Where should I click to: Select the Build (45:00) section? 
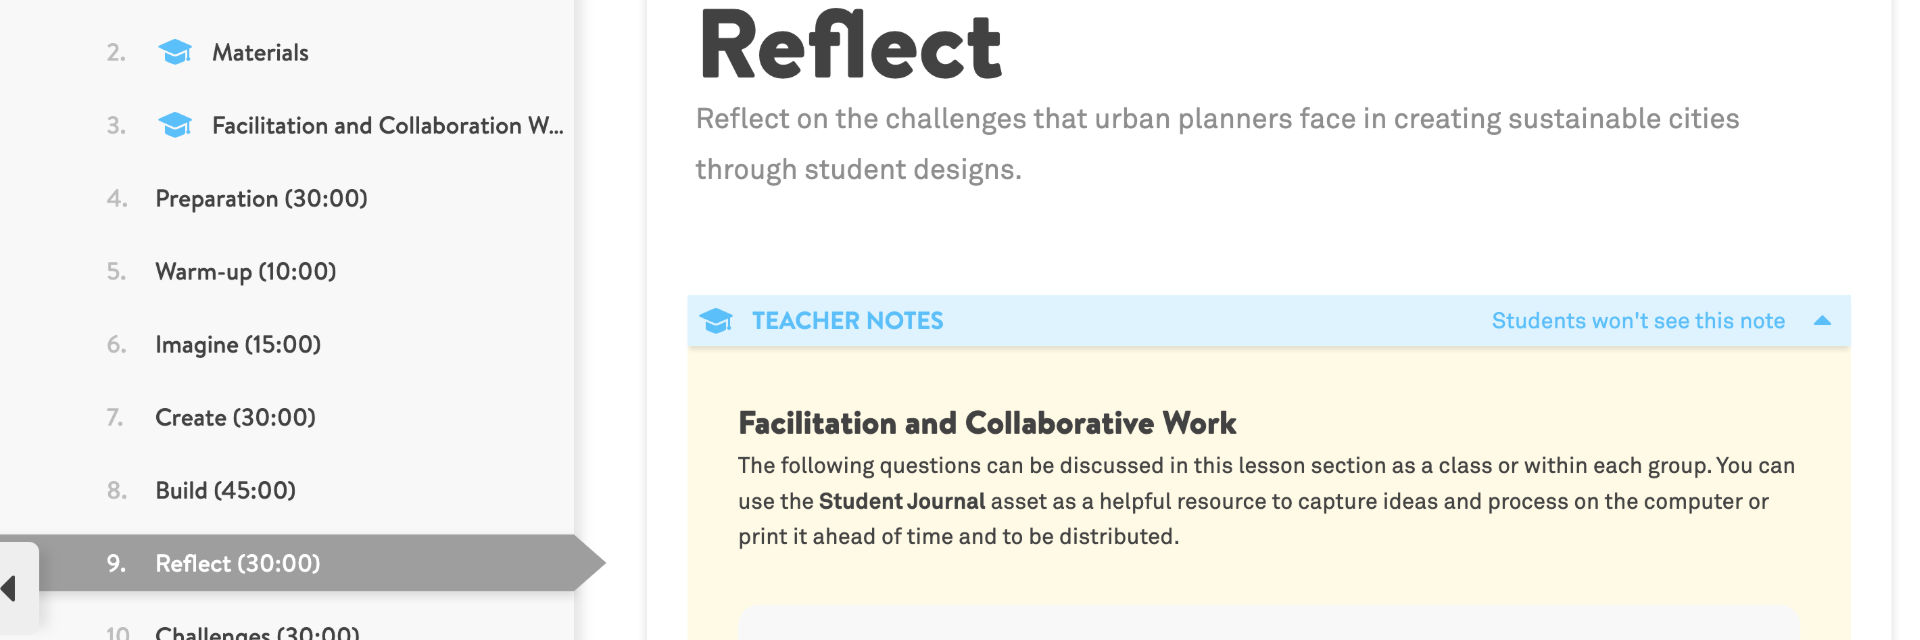tap(225, 491)
